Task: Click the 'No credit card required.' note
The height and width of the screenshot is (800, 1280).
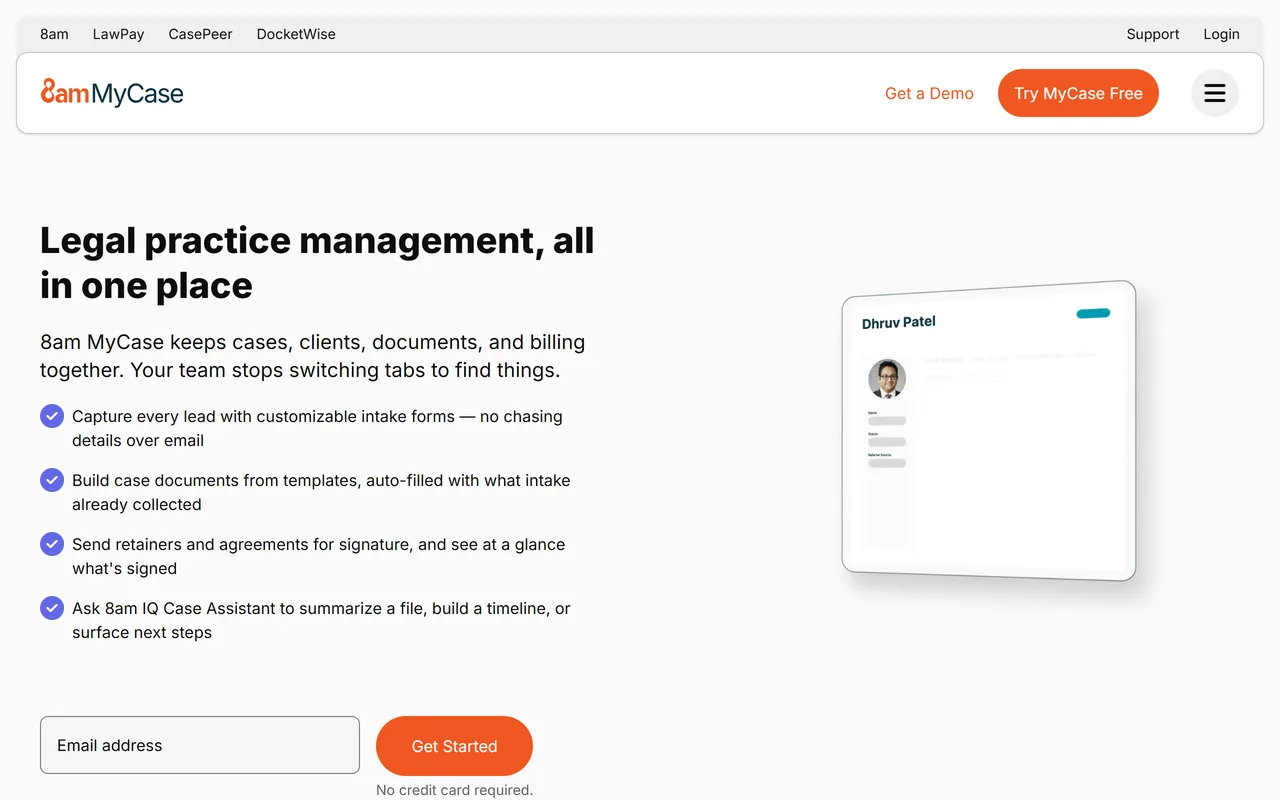Action: tap(454, 790)
